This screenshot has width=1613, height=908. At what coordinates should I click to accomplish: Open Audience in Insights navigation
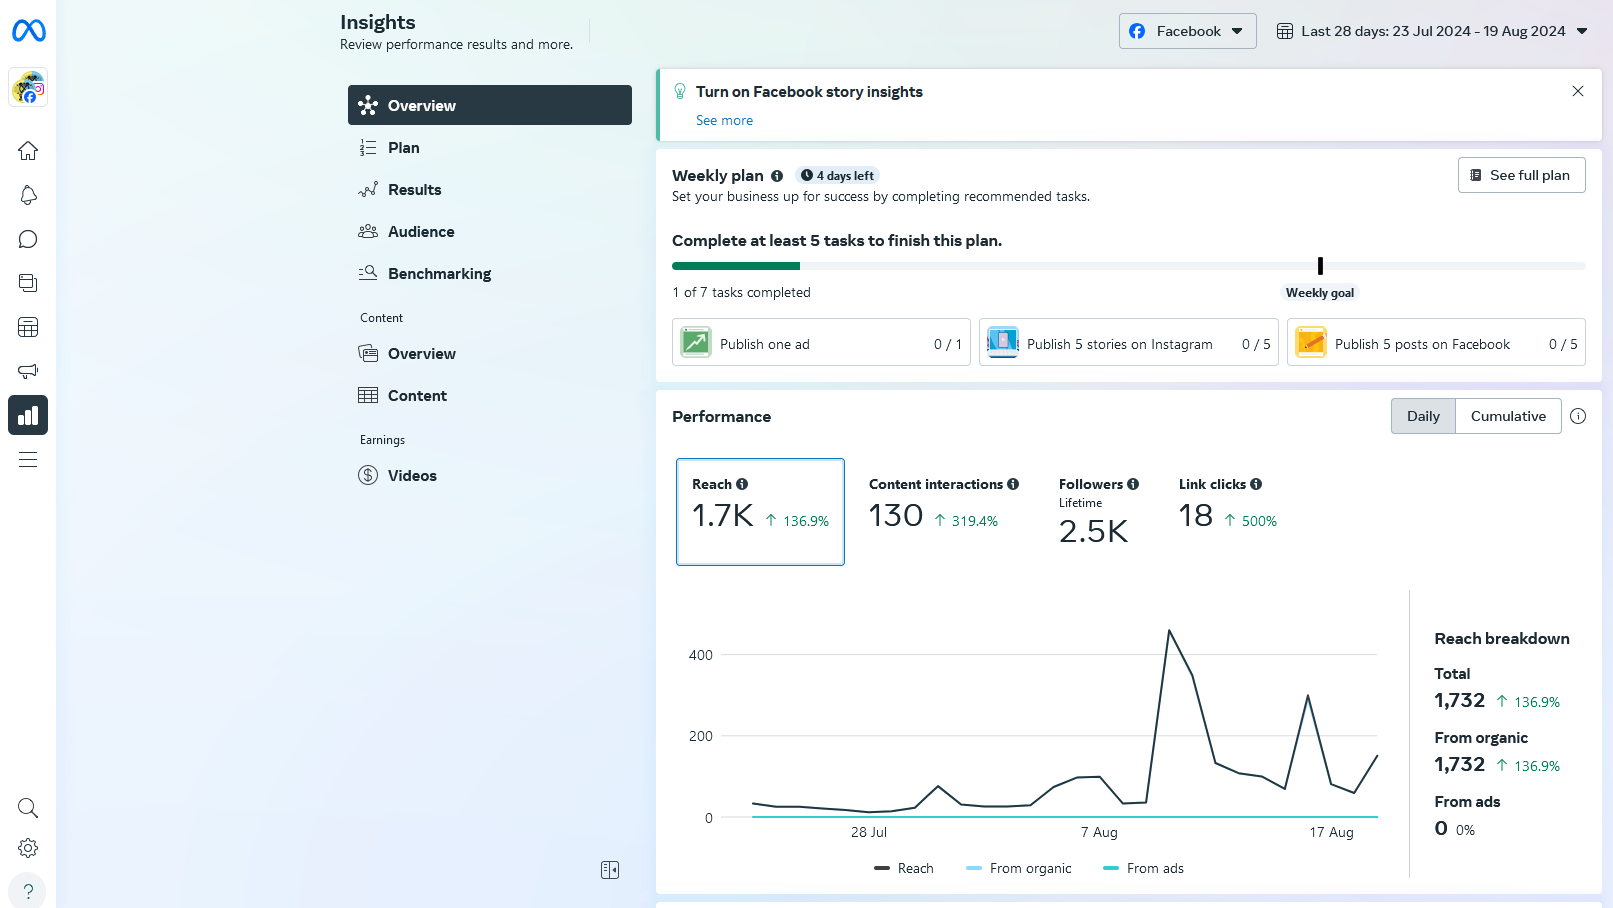pos(490,231)
